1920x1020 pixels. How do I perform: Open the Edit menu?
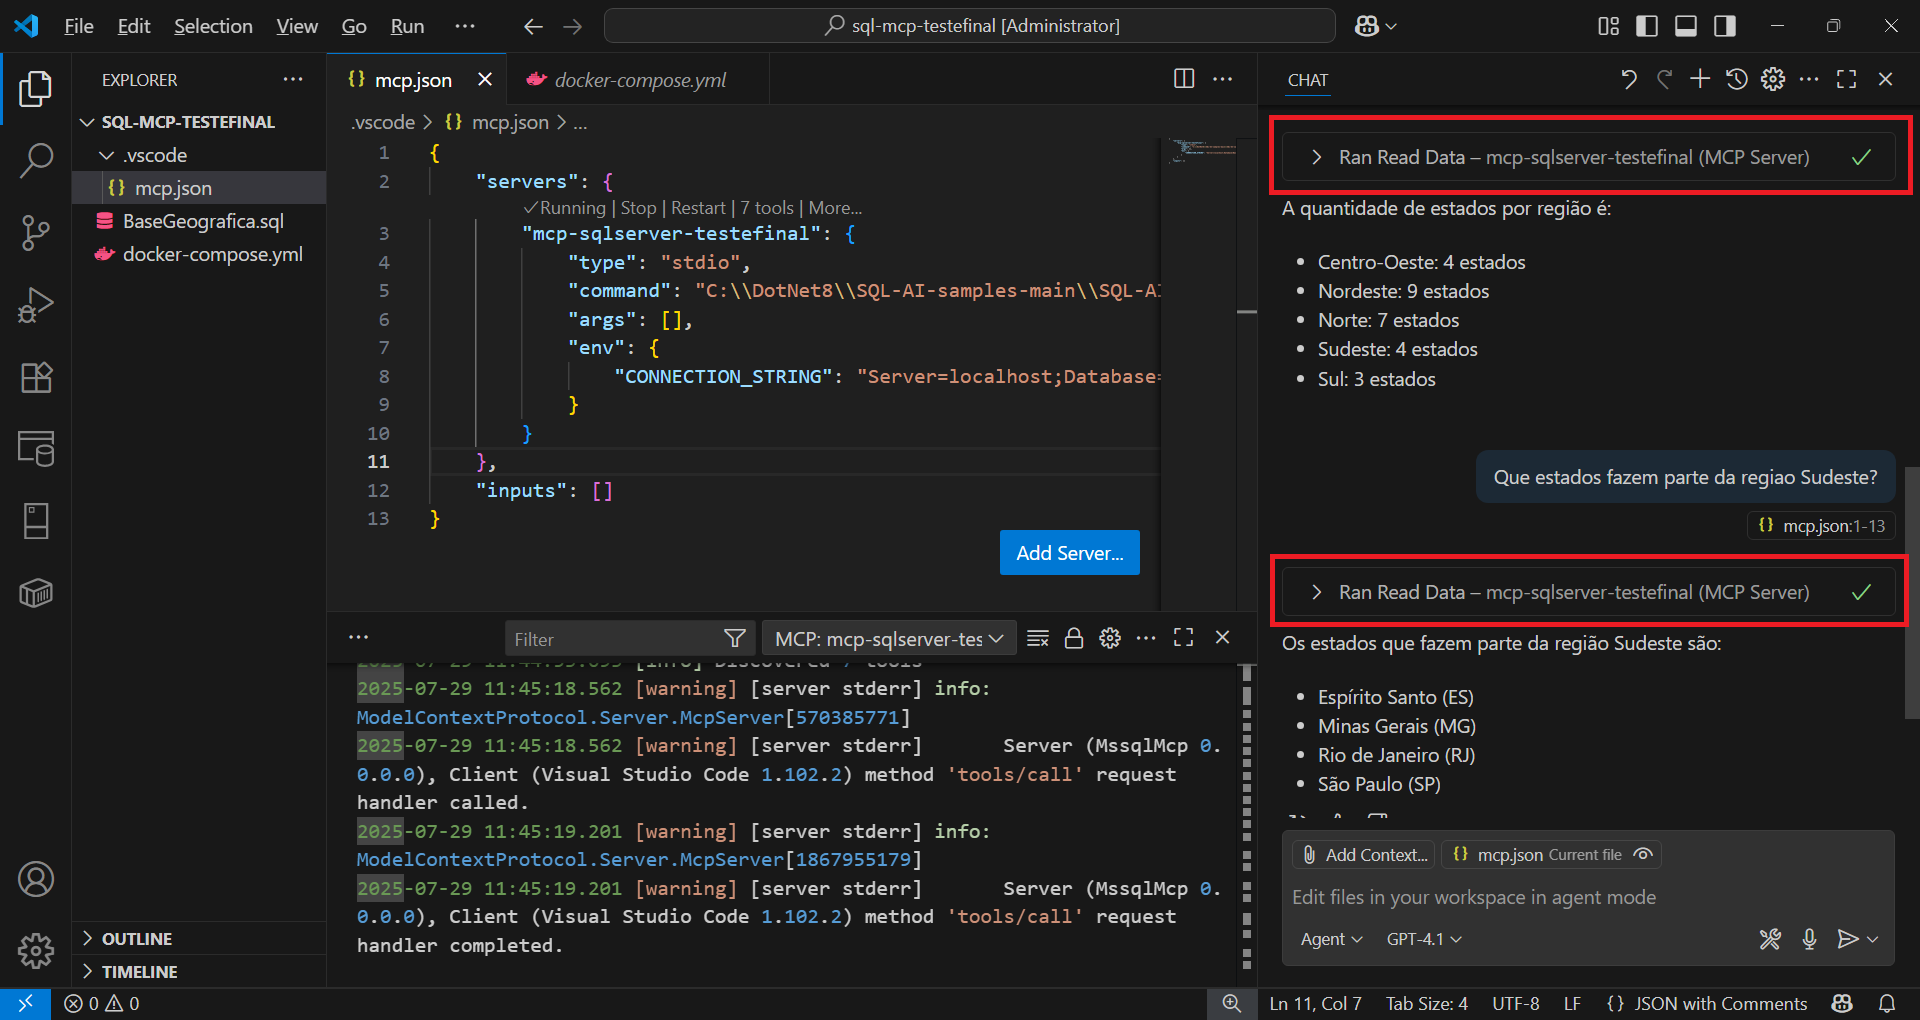click(x=134, y=26)
